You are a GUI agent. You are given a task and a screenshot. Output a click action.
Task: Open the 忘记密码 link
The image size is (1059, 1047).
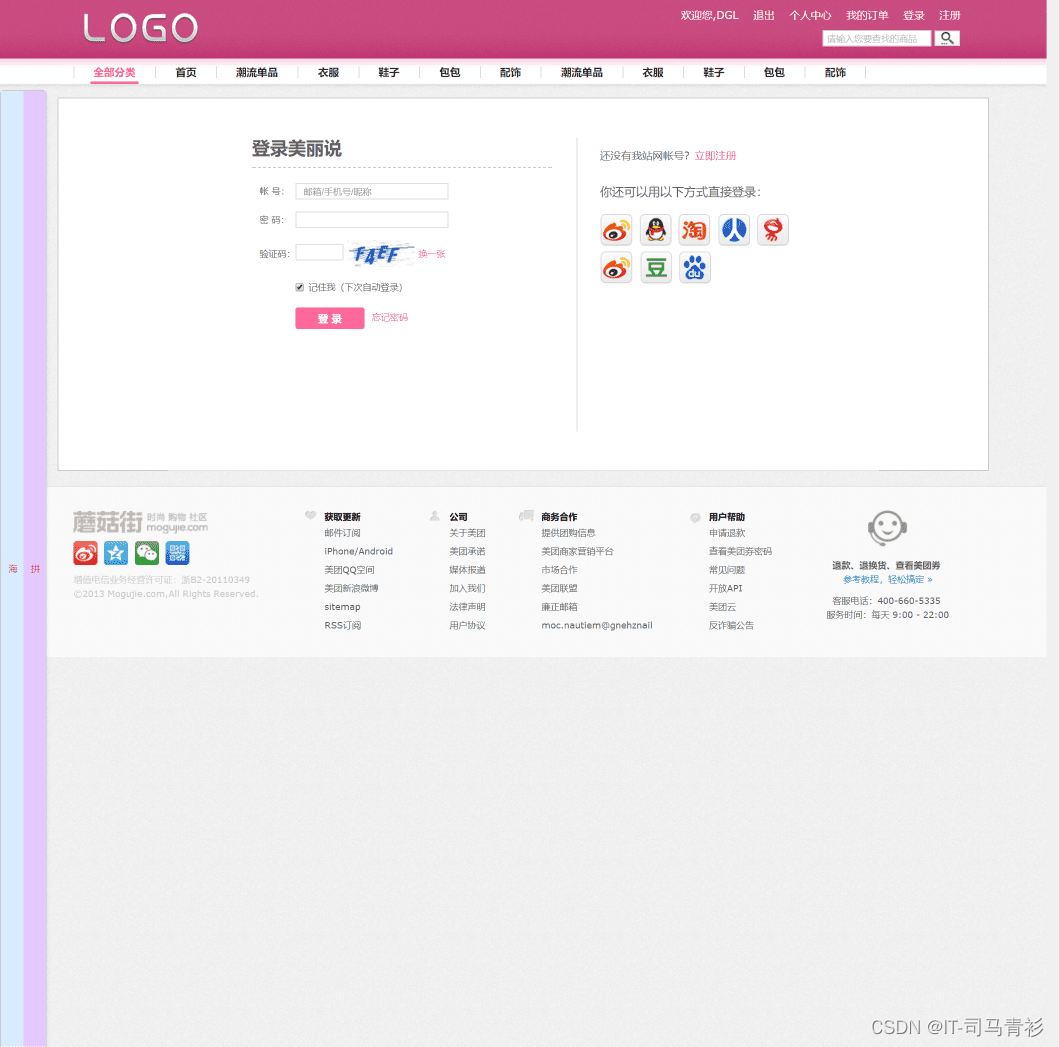click(x=389, y=317)
